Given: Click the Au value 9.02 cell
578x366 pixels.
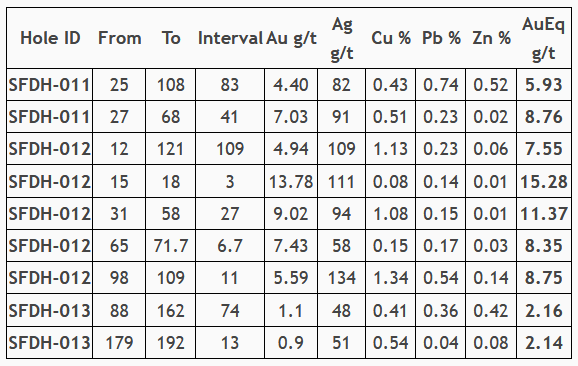Looking at the screenshot, I should click(x=291, y=213).
